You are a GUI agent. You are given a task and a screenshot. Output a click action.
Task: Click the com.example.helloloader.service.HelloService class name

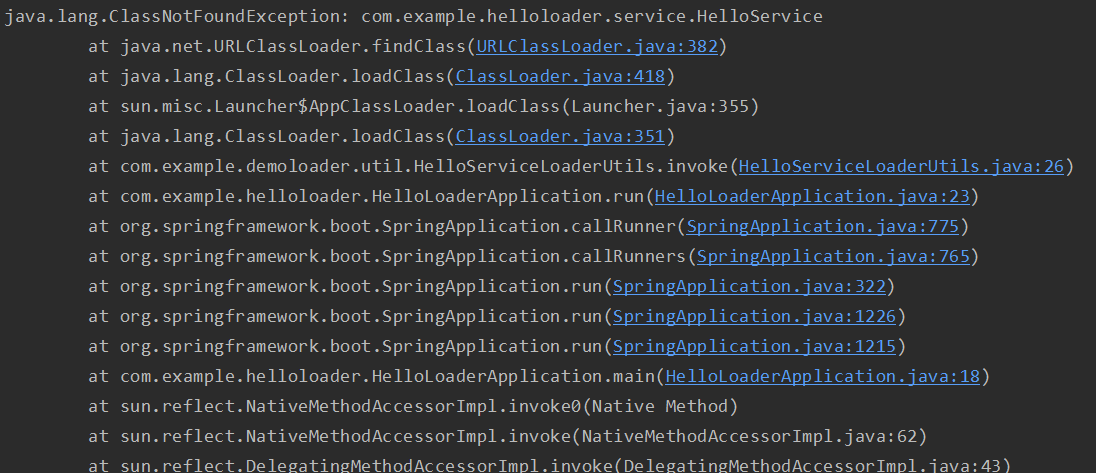click(x=592, y=17)
